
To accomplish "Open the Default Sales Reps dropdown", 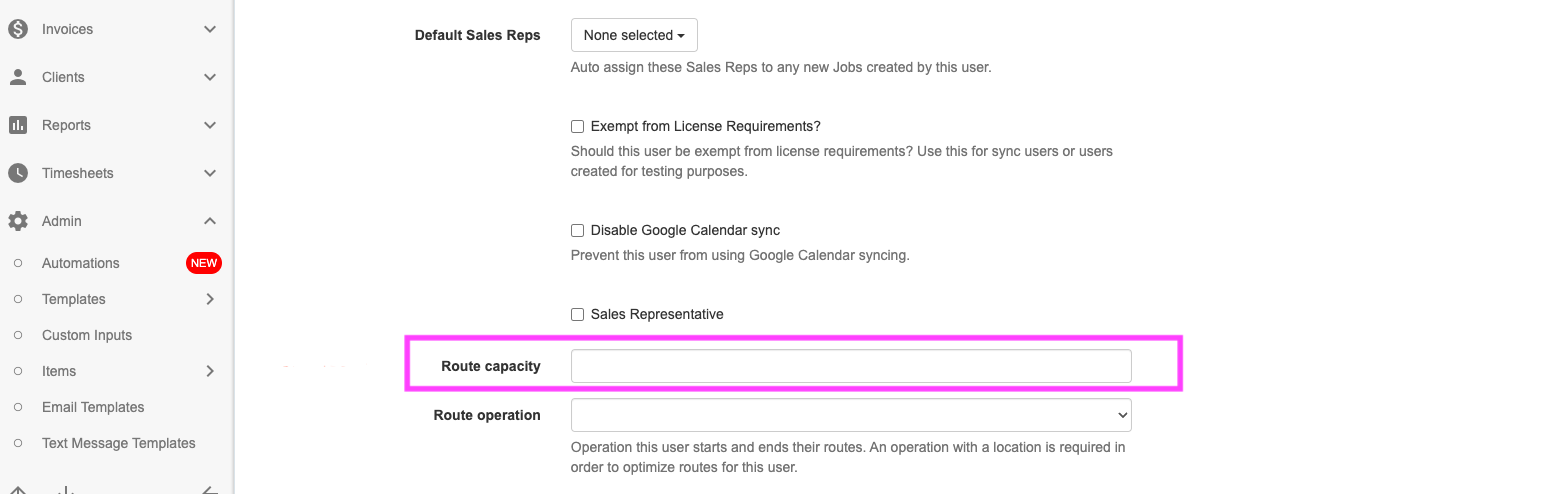I will pyautogui.click(x=634, y=35).
